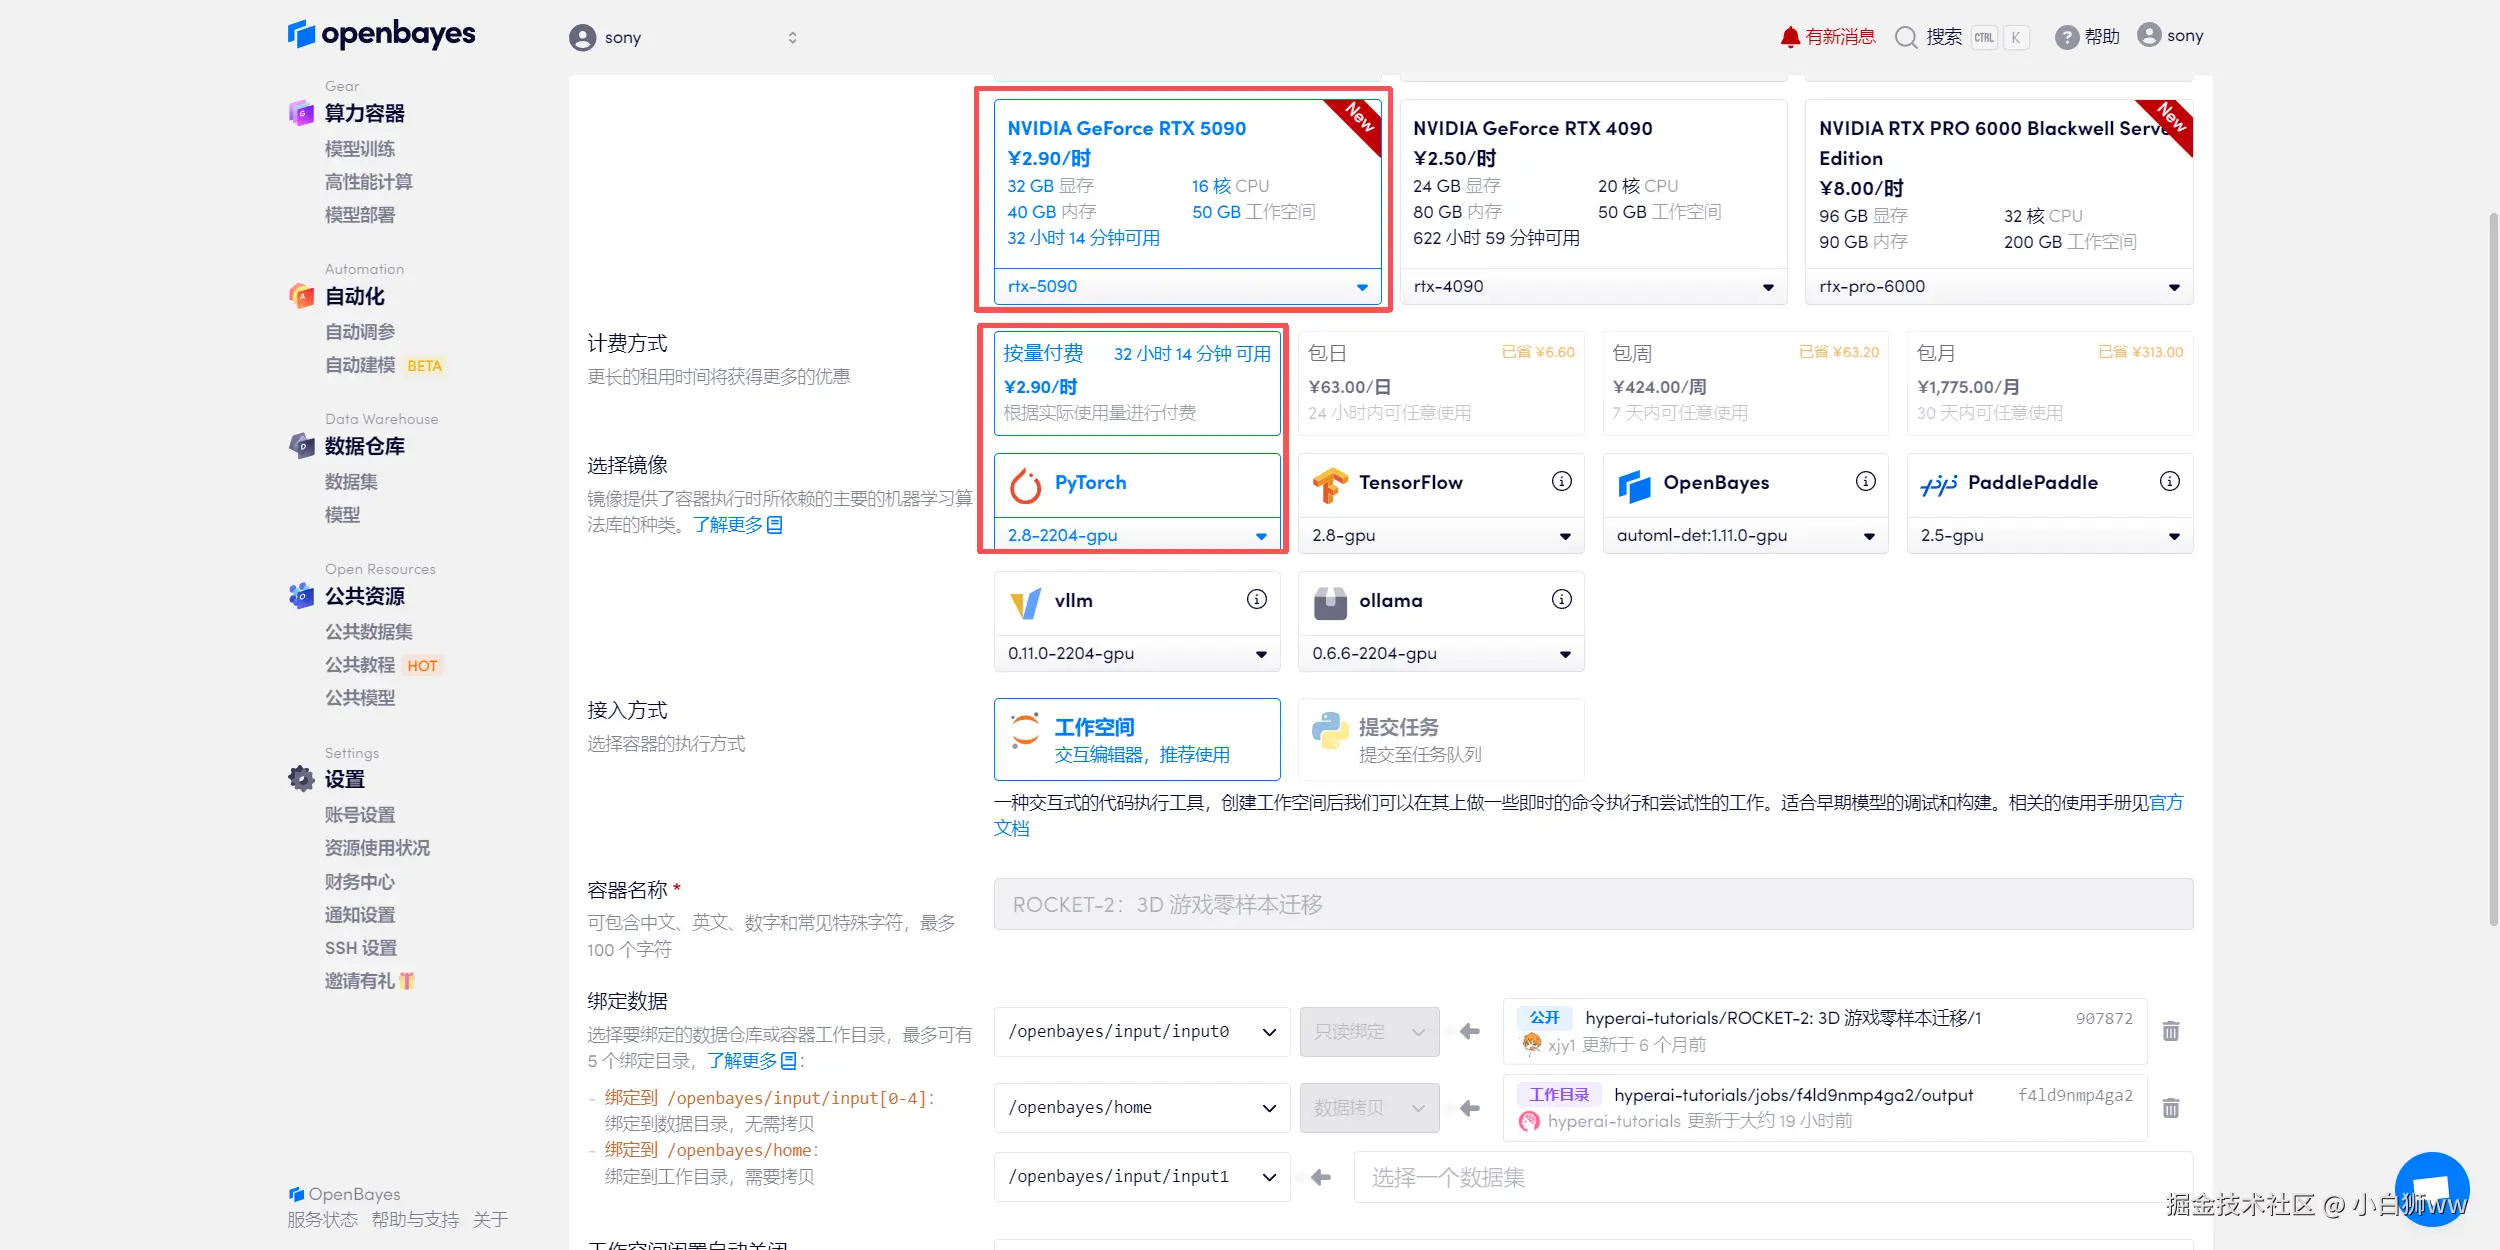Screen dimensions: 2500x1250
Task: Click the PaddlePaddle info icon
Action: [x=2169, y=482]
